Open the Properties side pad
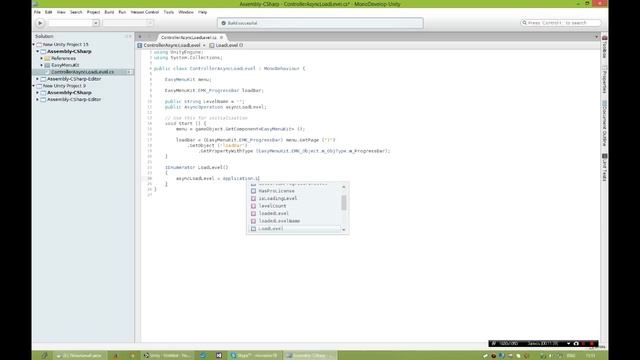 (604, 80)
